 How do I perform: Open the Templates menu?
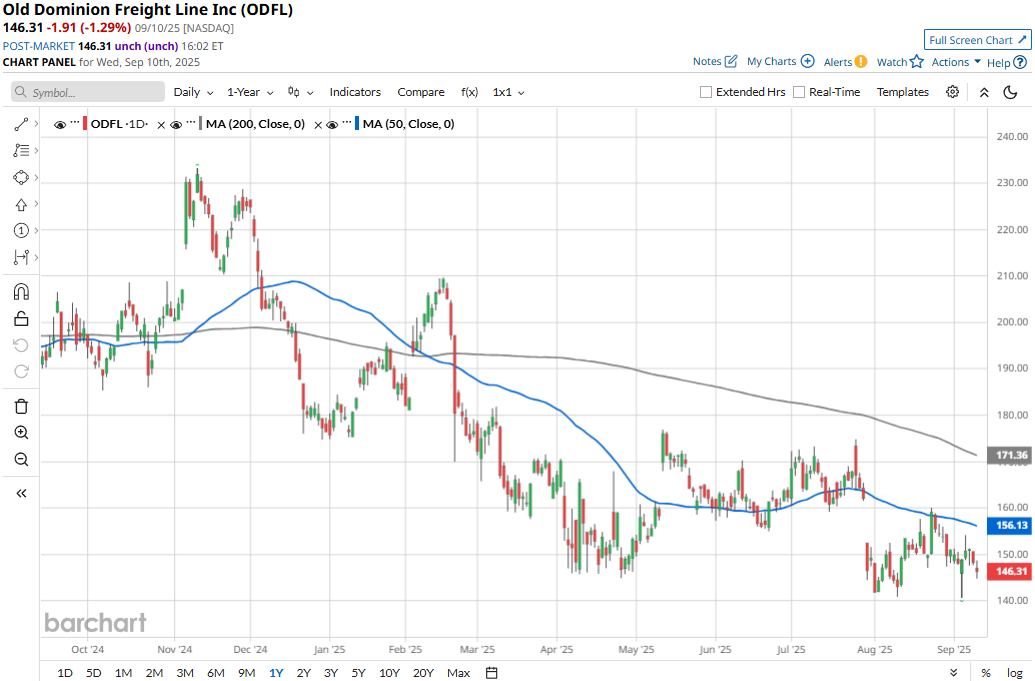[x=902, y=92]
